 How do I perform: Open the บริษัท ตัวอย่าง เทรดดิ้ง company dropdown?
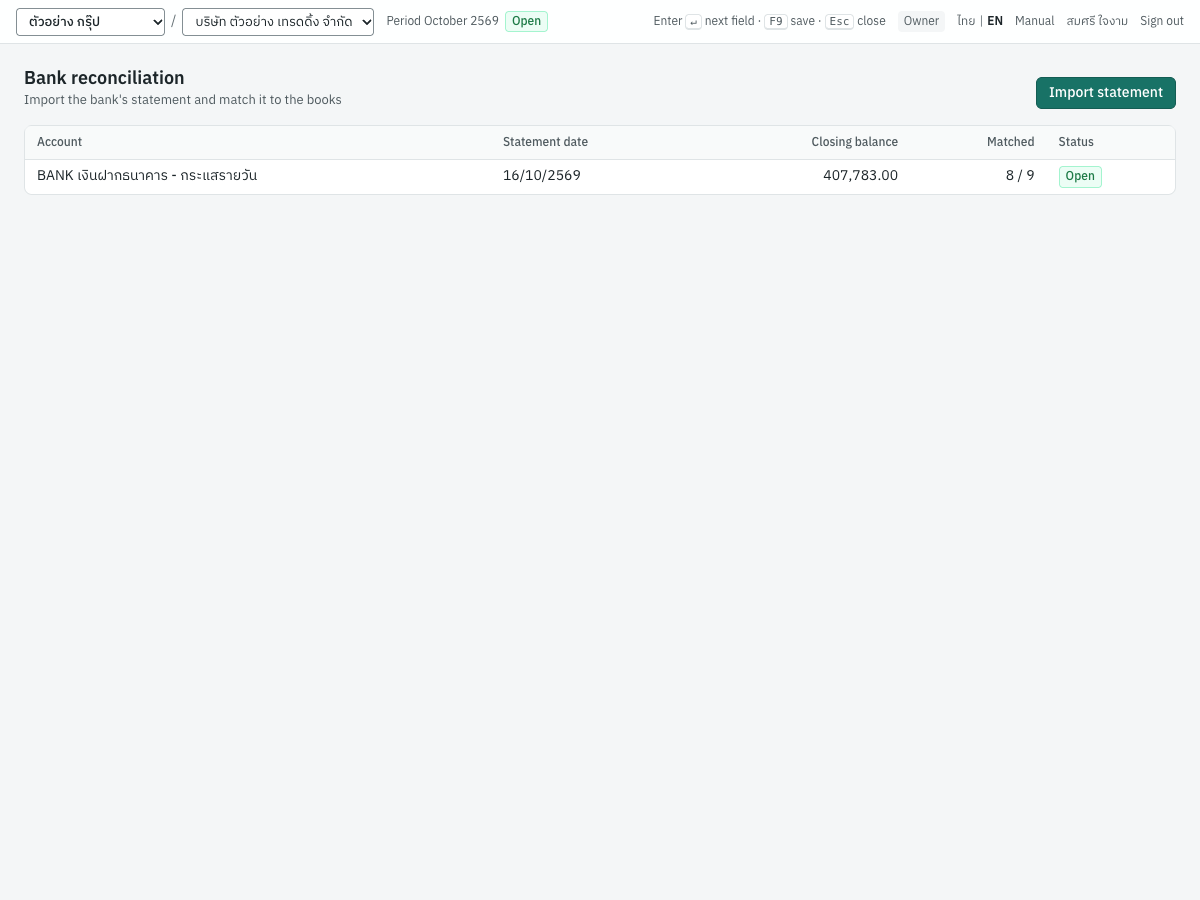pos(278,22)
